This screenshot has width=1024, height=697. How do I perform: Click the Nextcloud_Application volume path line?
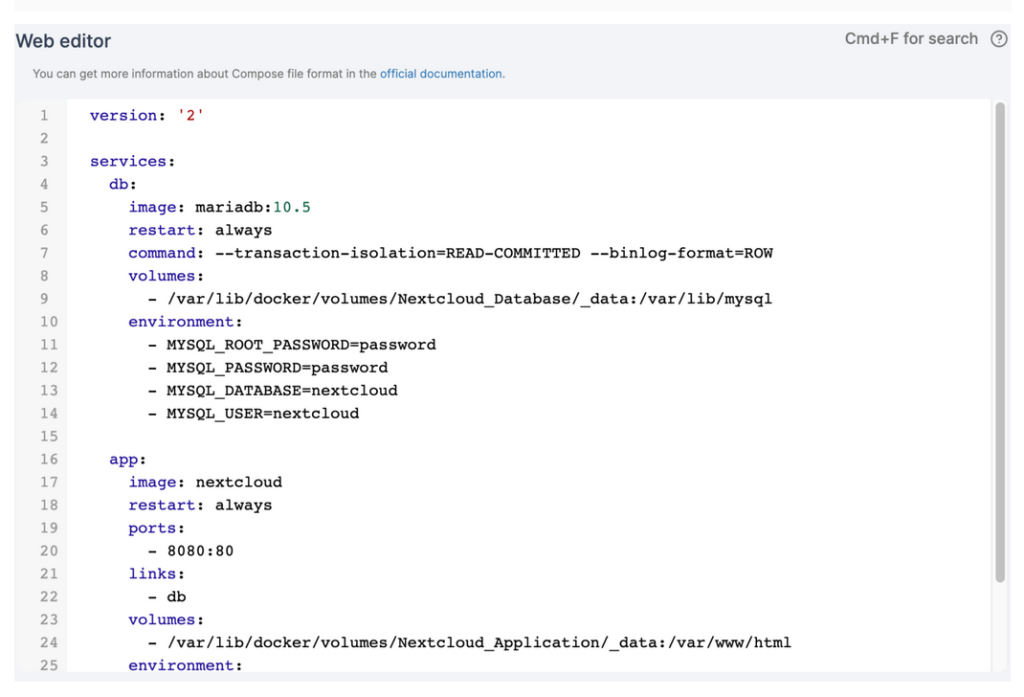coord(470,642)
